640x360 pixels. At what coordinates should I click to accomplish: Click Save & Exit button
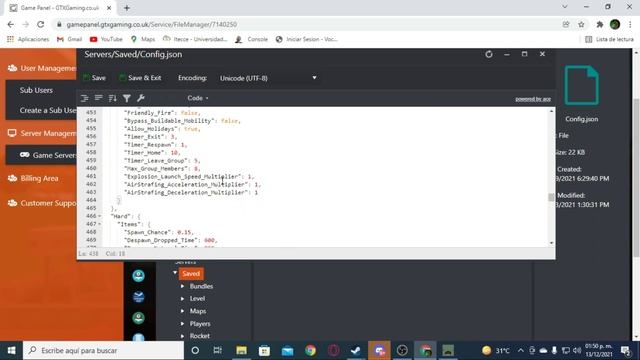(140, 78)
